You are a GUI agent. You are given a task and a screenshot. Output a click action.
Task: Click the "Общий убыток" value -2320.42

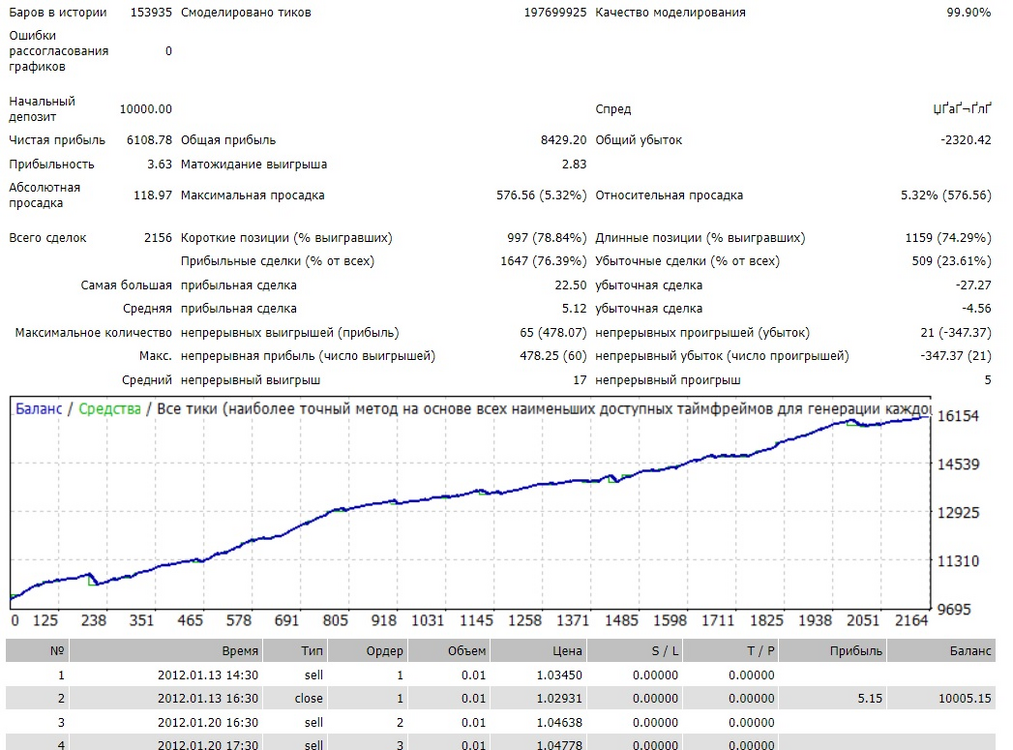click(x=966, y=140)
